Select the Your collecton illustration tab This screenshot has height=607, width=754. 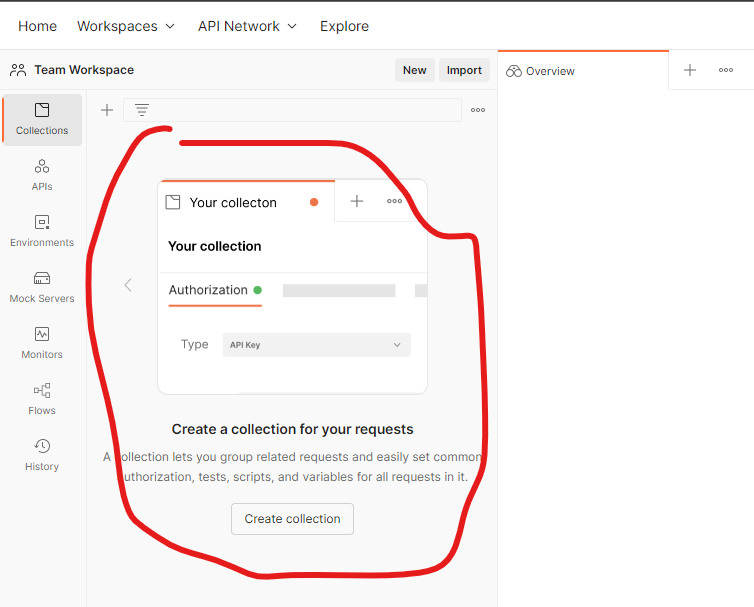pyautogui.click(x=247, y=202)
